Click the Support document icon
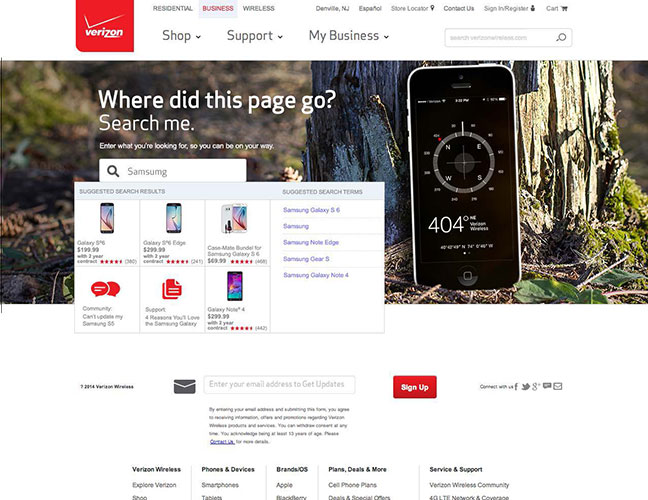Image resolution: width=648 pixels, height=500 pixels. pos(172,289)
